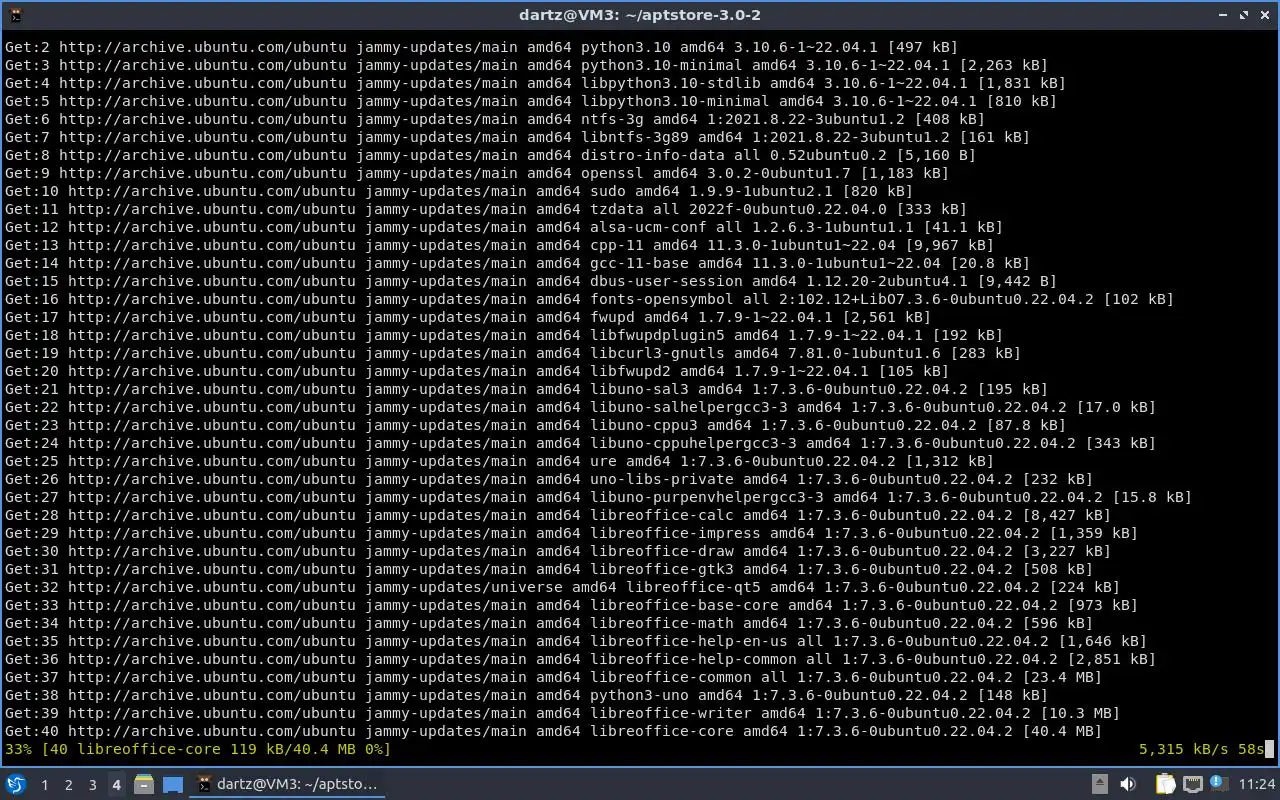Click the Get:19 libcurl3-gnutls line
1280x800 pixels.
click(x=513, y=353)
